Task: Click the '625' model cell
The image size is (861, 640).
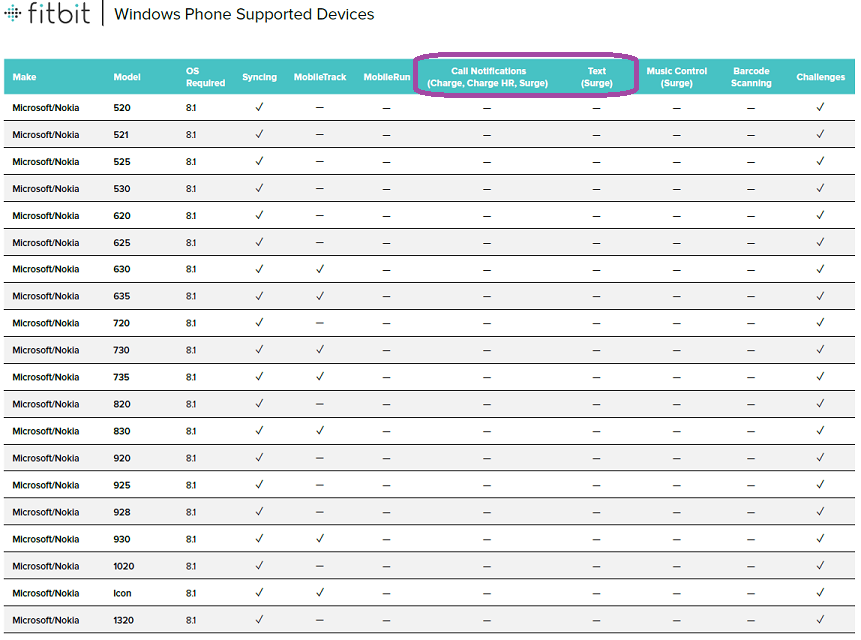Action: (122, 243)
